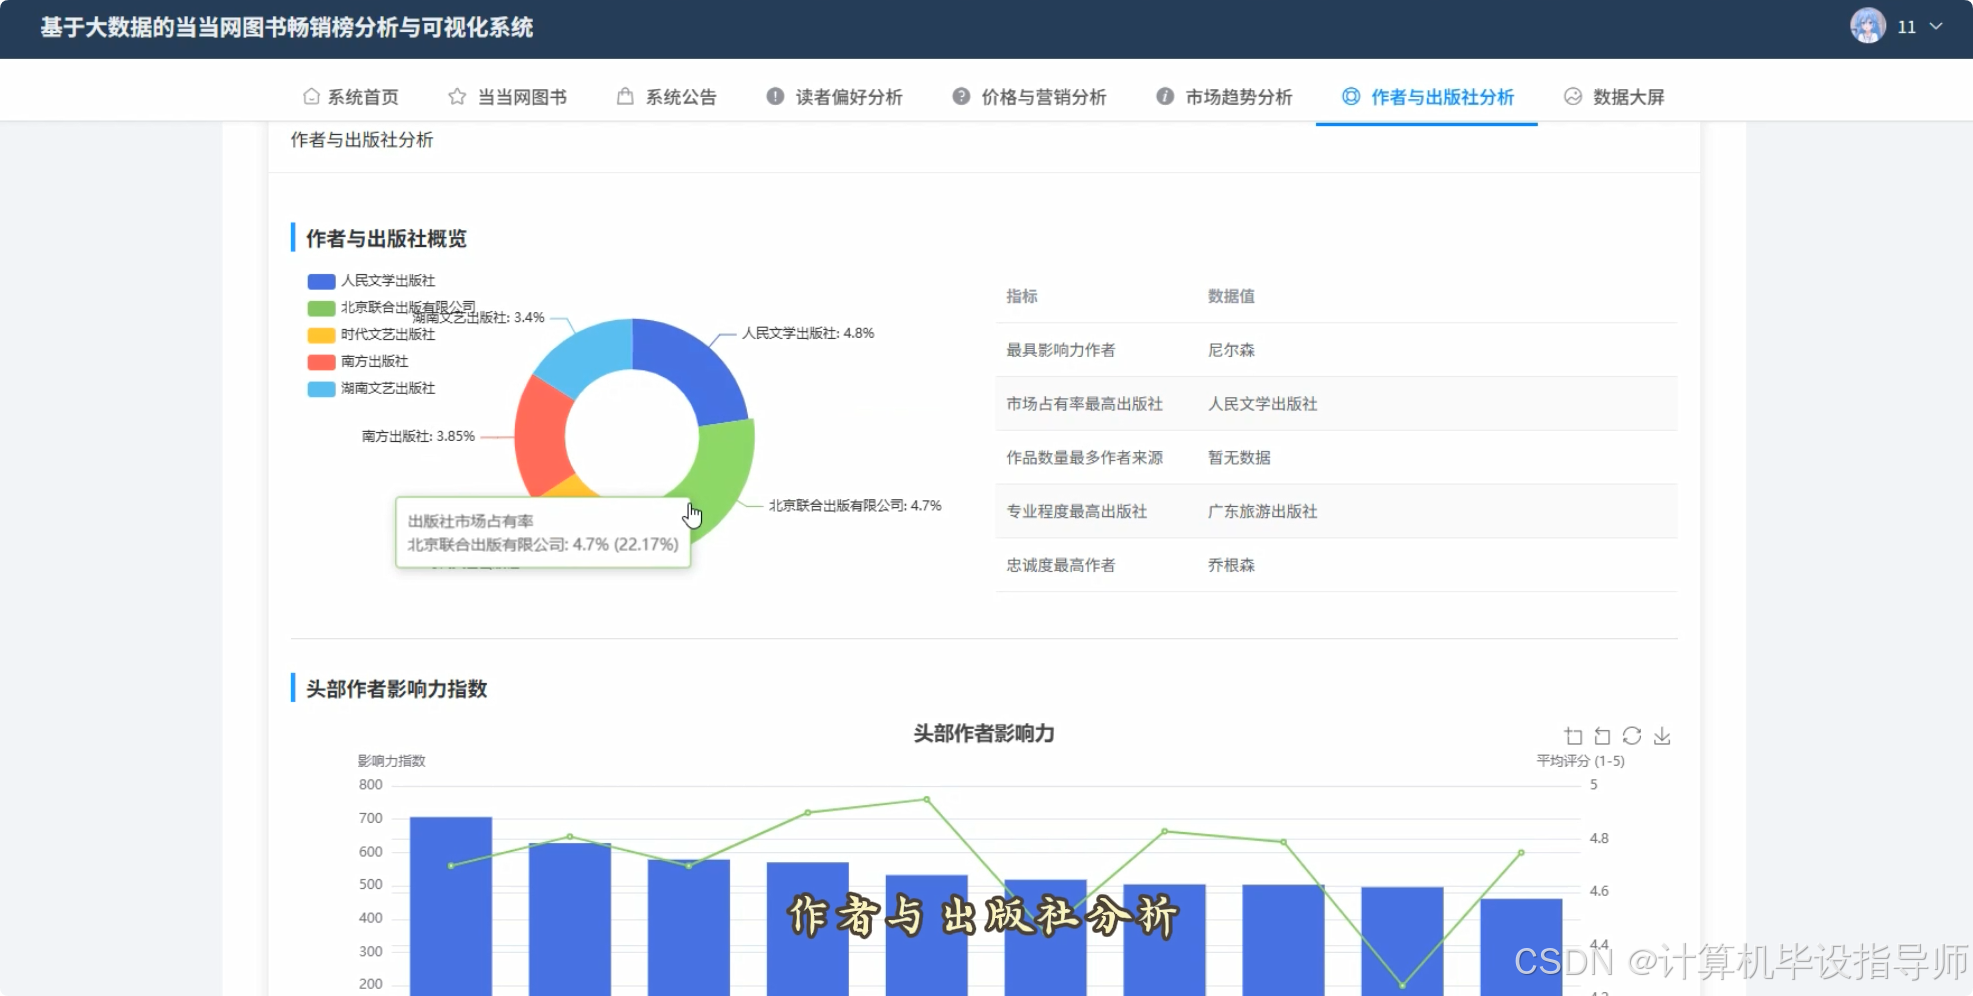Click the announcement icon beside 系统公告
Image resolution: width=1973 pixels, height=996 pixels.
(x=625, y=96)
